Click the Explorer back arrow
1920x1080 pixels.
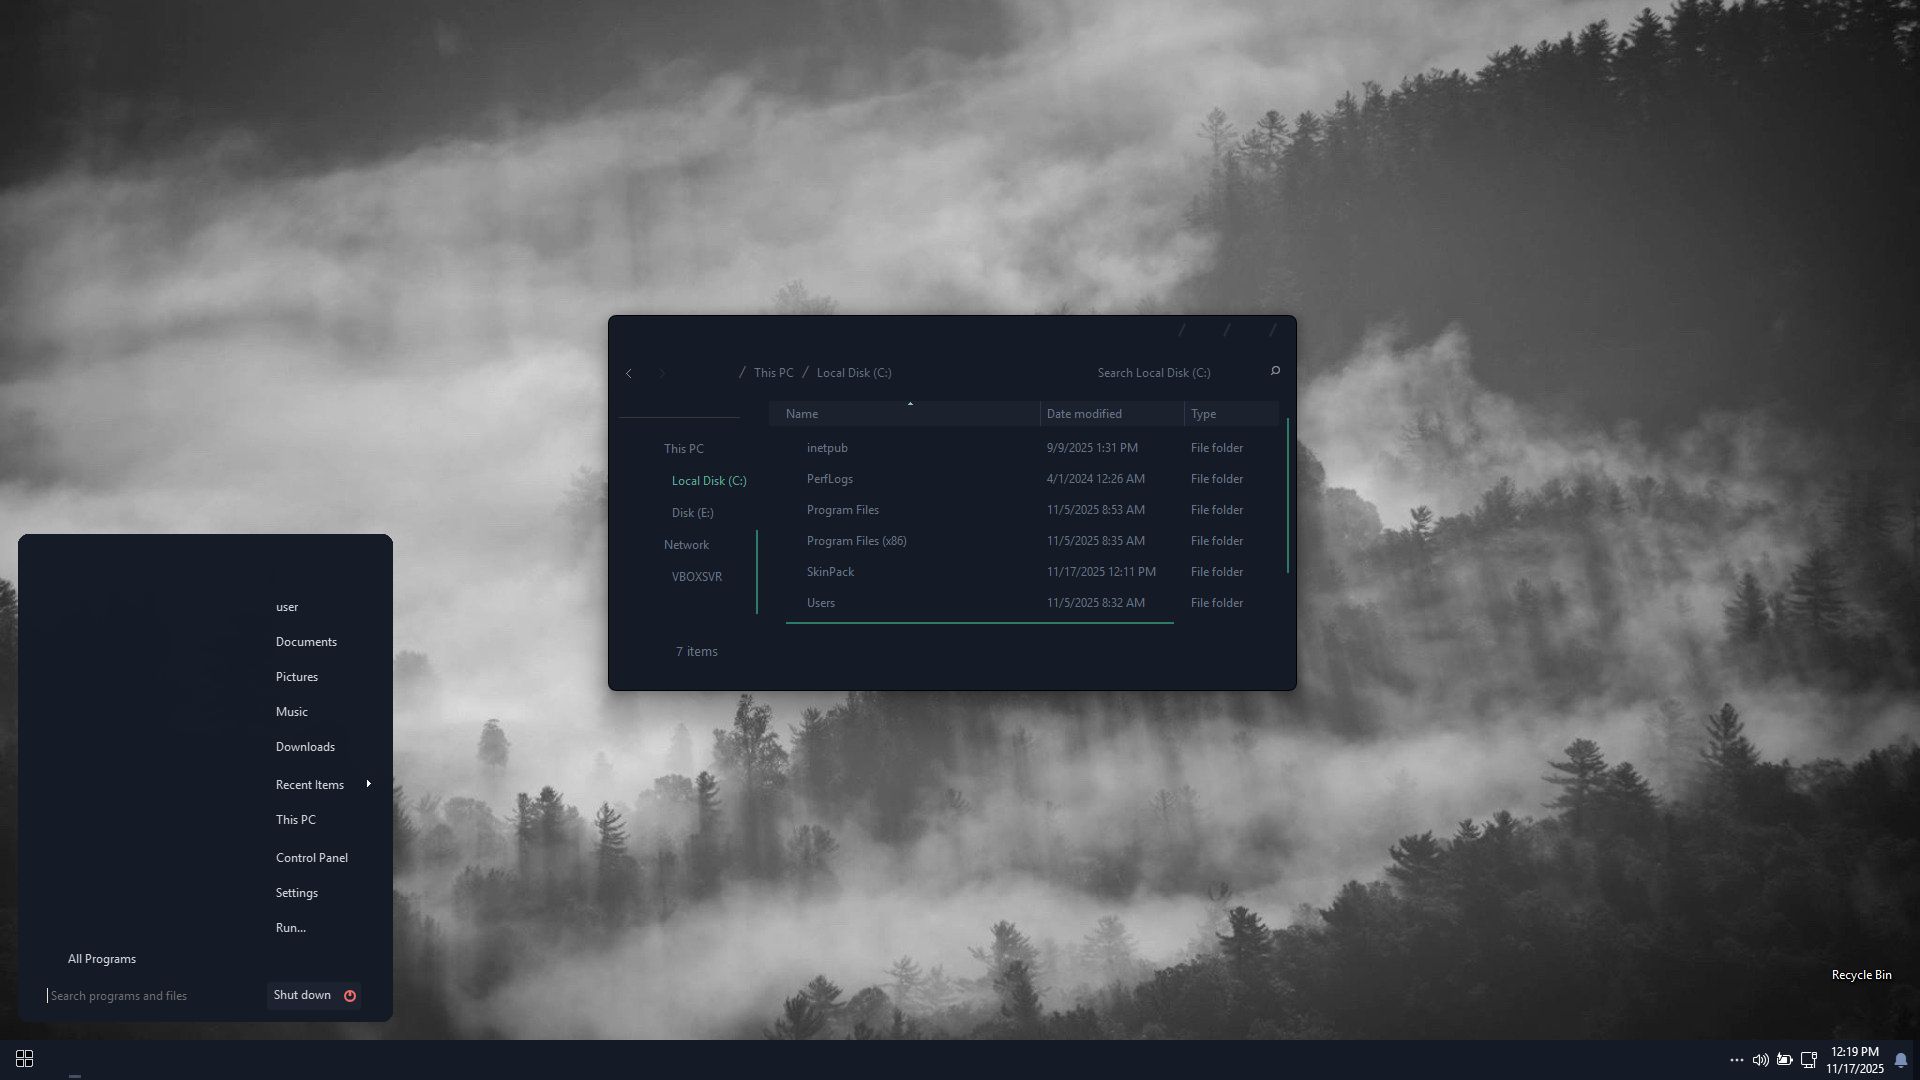[629, 373]
